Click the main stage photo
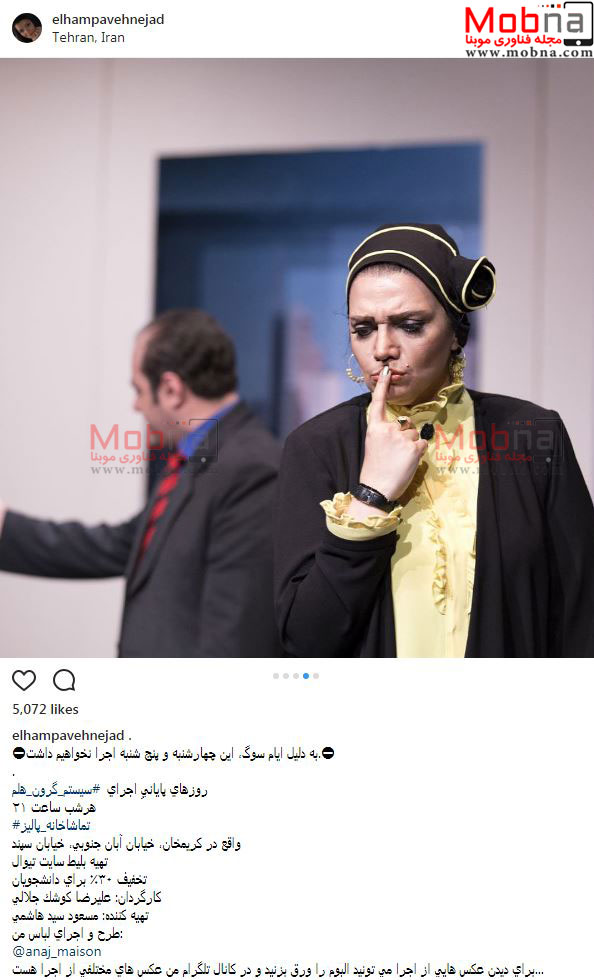The width and height of the screenshot is (594, 980). coord(297,358)
